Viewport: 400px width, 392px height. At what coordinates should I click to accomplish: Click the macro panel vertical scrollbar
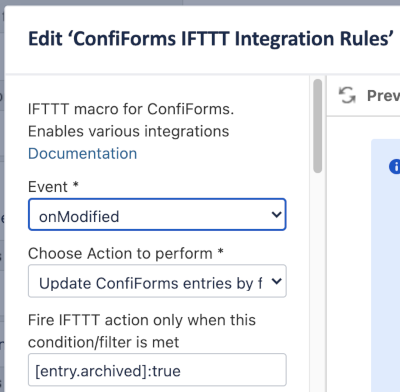[318, 126]
